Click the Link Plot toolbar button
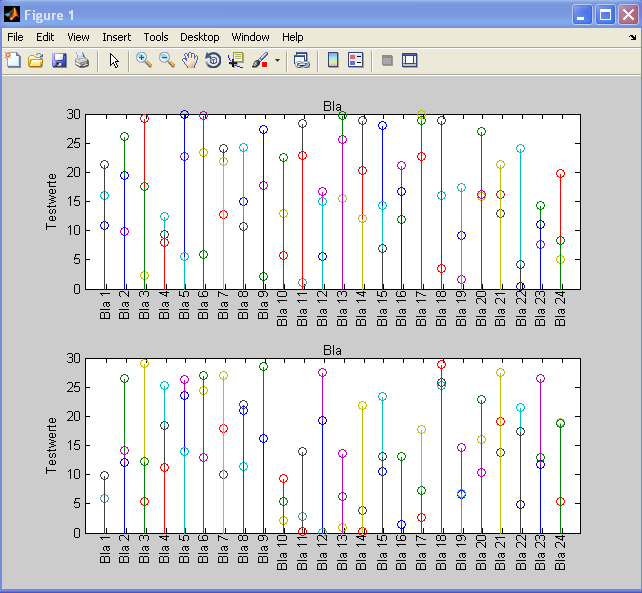 pos(301,60)
